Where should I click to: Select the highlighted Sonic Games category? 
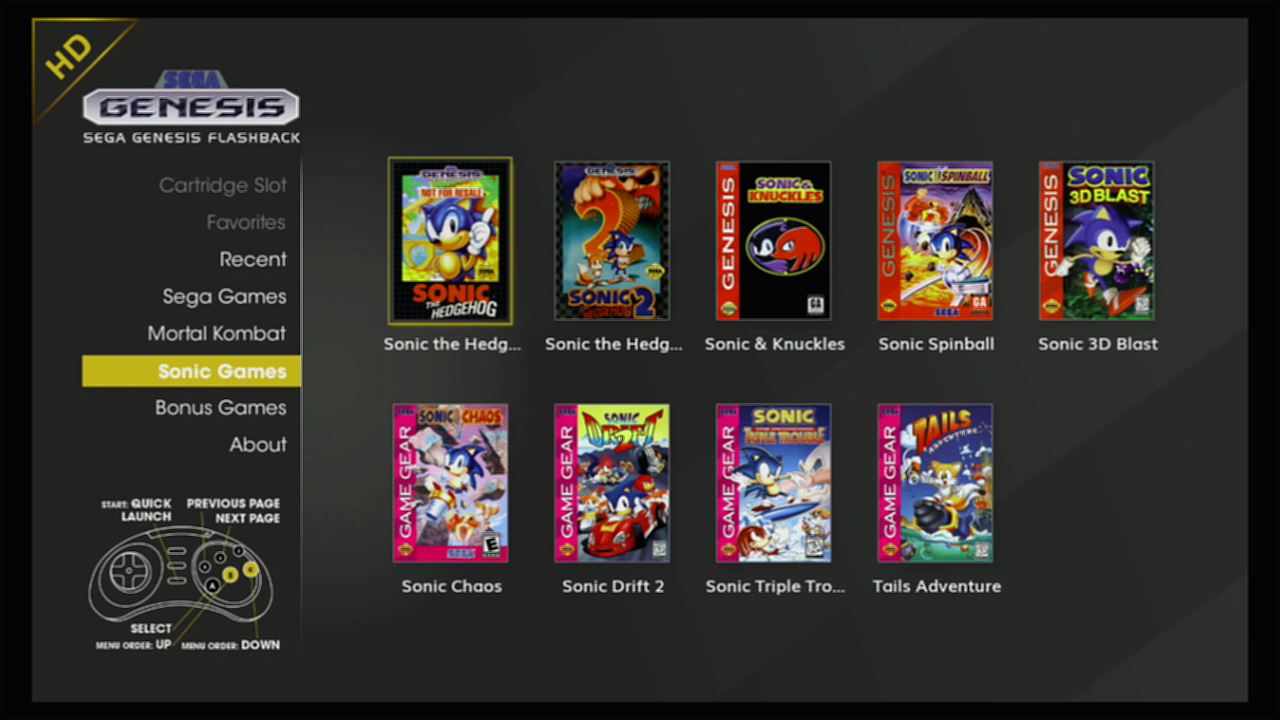click(x=191, y=371)
